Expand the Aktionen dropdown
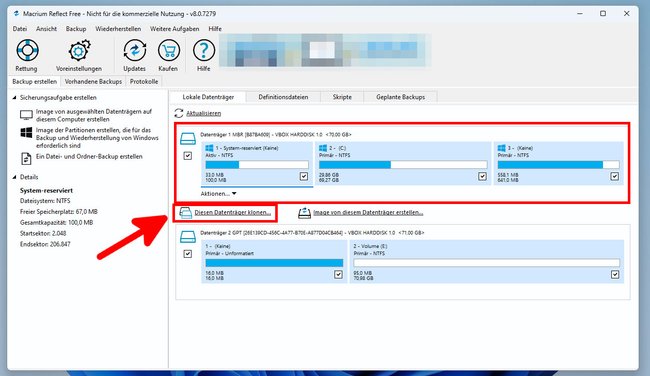This screenshot has width=650, height=376. coord(218,194)
